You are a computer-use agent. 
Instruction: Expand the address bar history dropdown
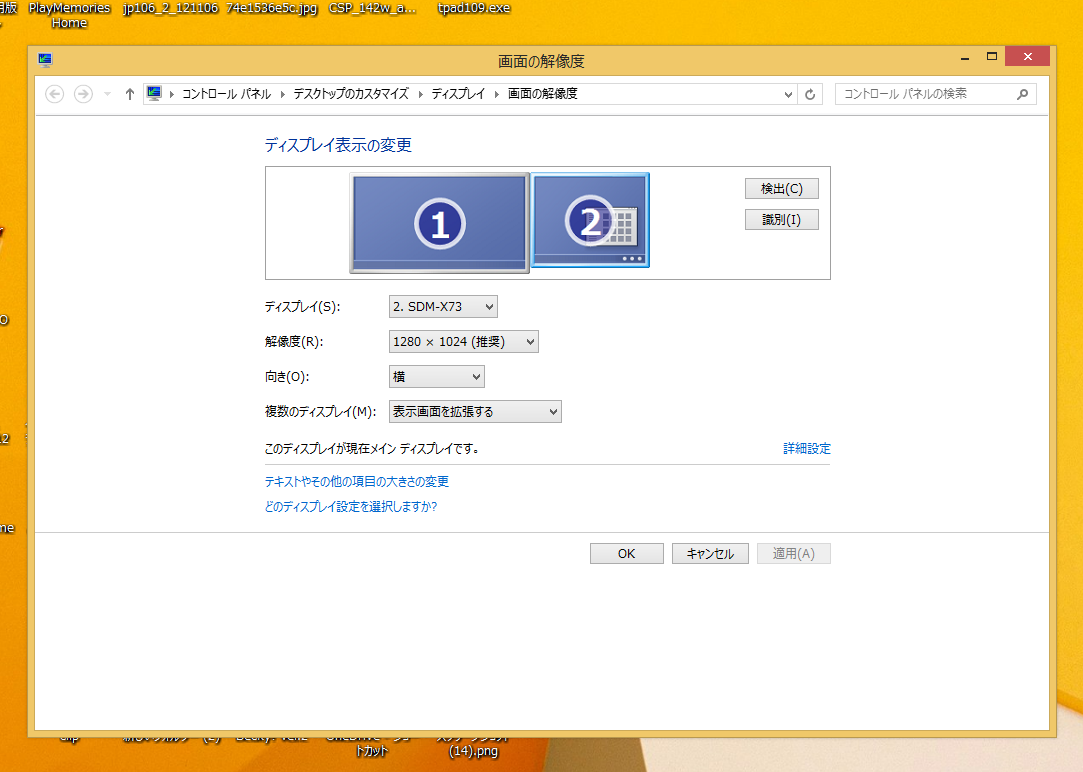pyautogui.click(x=788, y=94)
